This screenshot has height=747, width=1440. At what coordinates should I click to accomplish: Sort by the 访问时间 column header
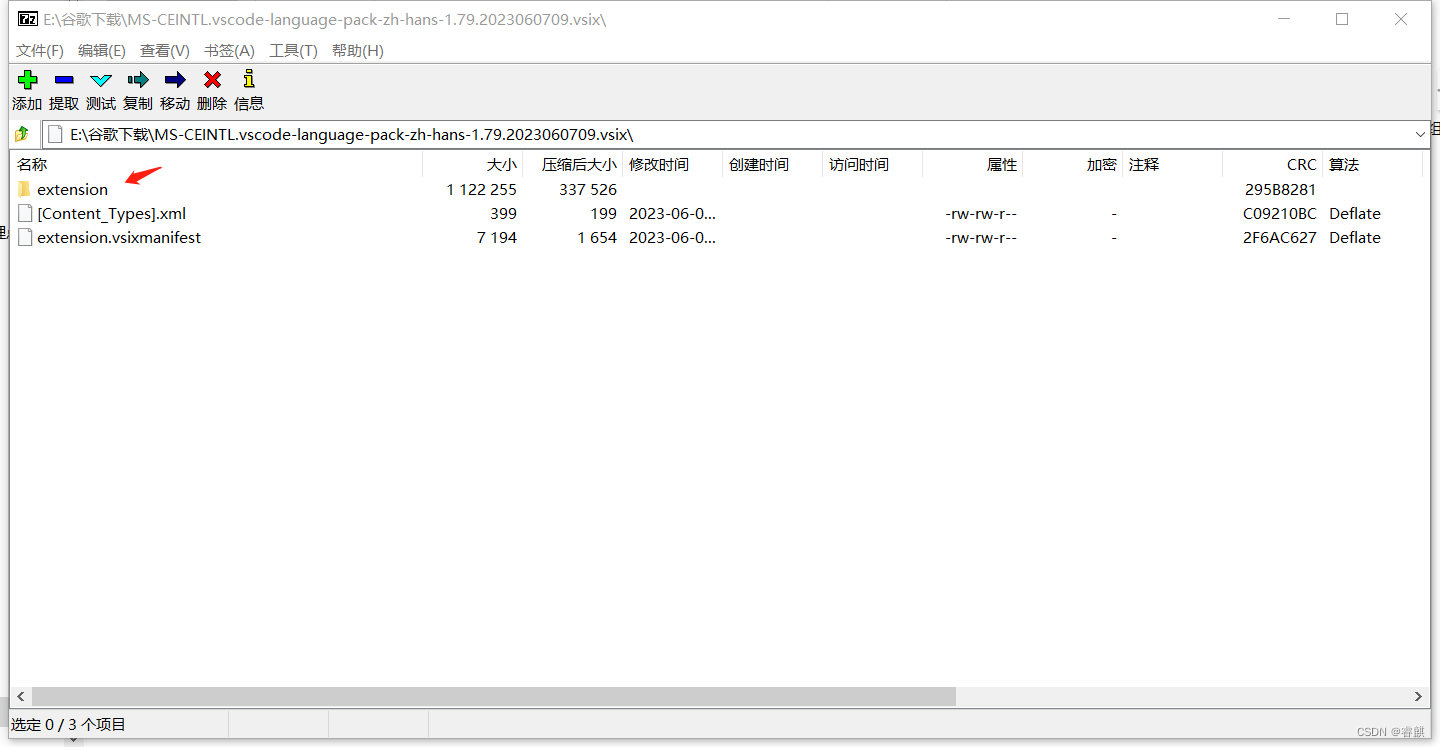[872, 165]
